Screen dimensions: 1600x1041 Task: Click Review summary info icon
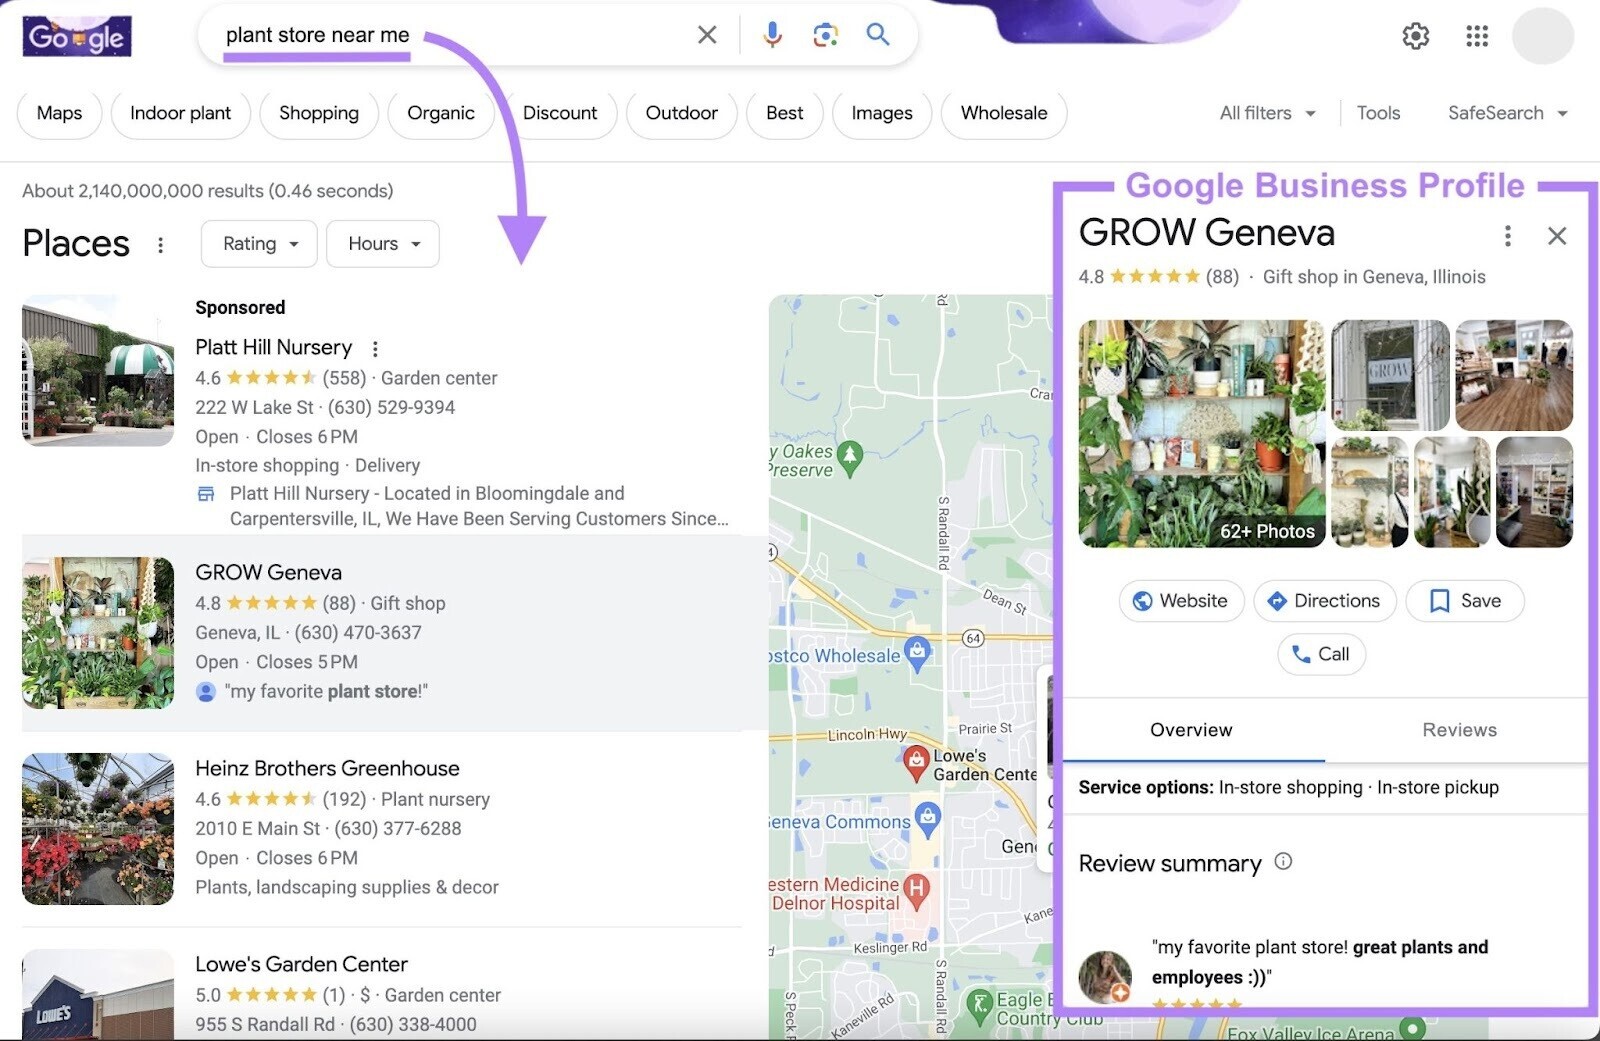[1283, 861]
